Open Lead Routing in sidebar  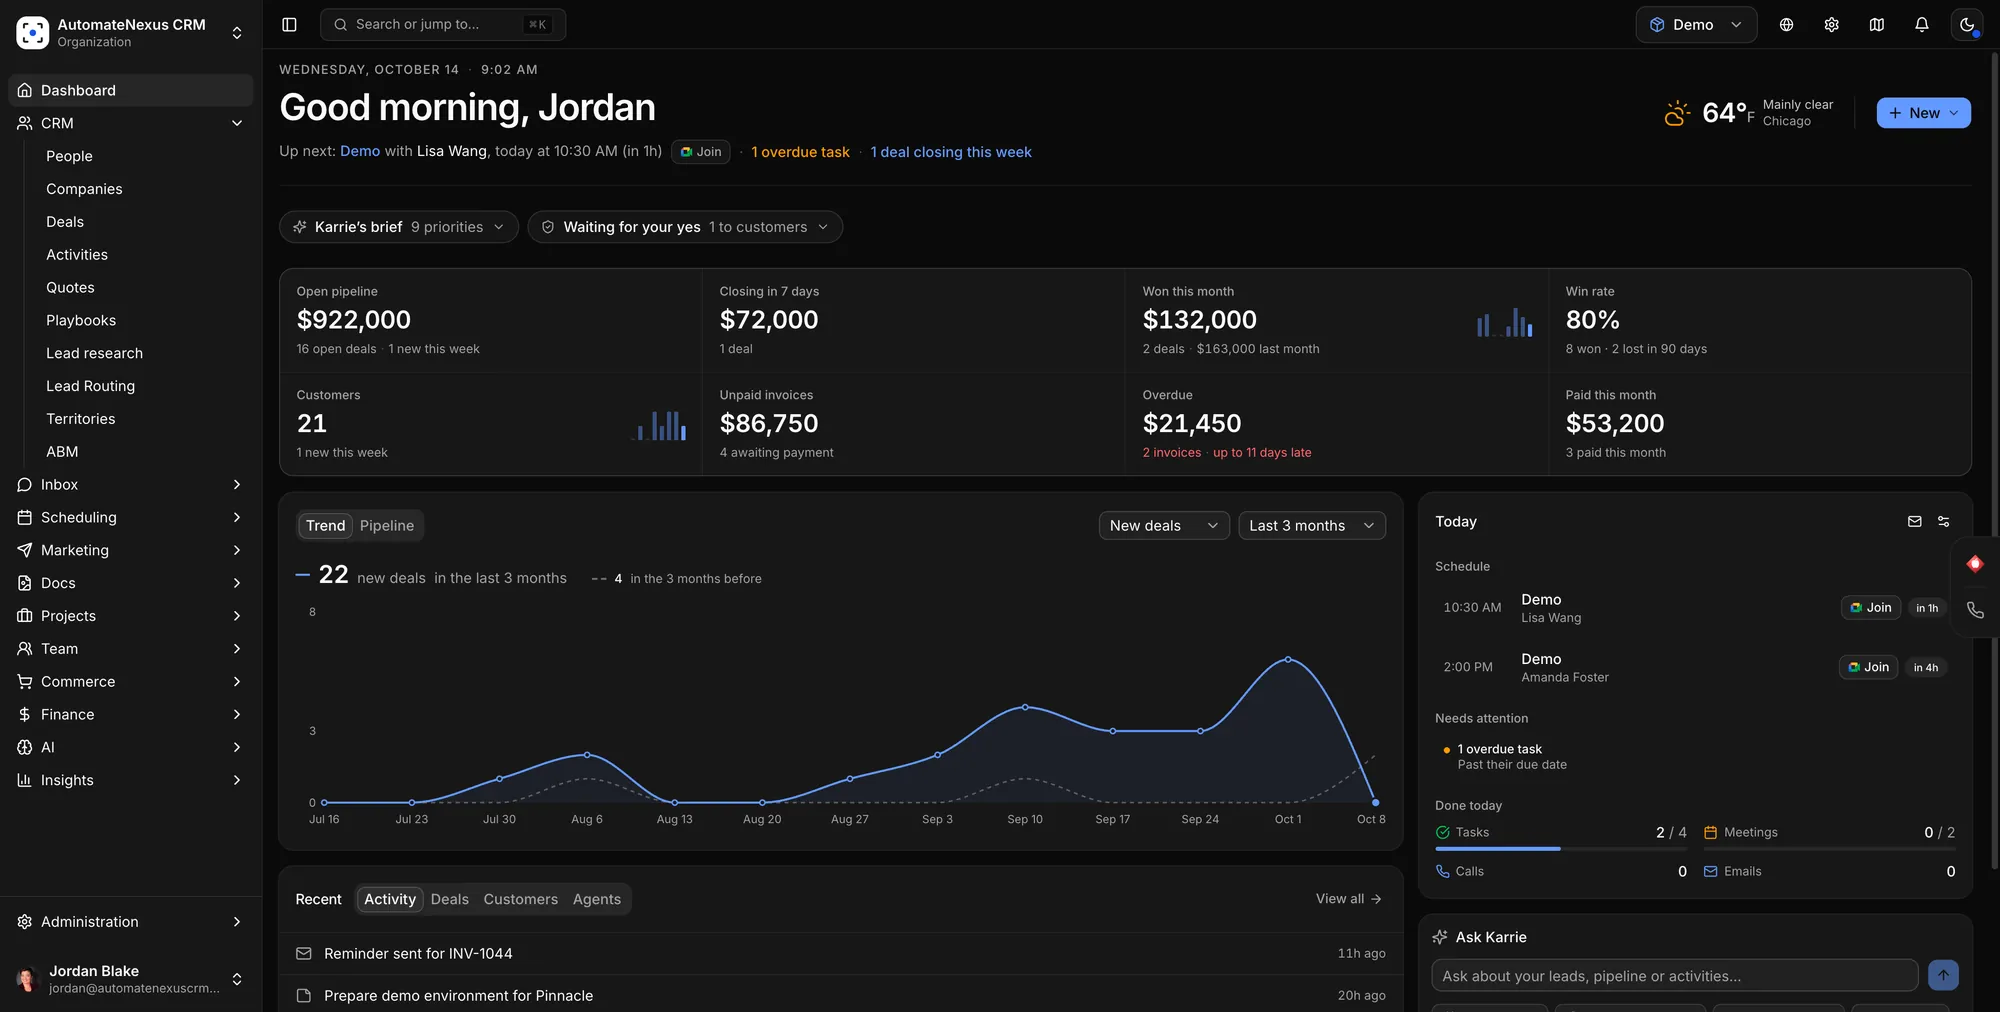coord(90,386)
